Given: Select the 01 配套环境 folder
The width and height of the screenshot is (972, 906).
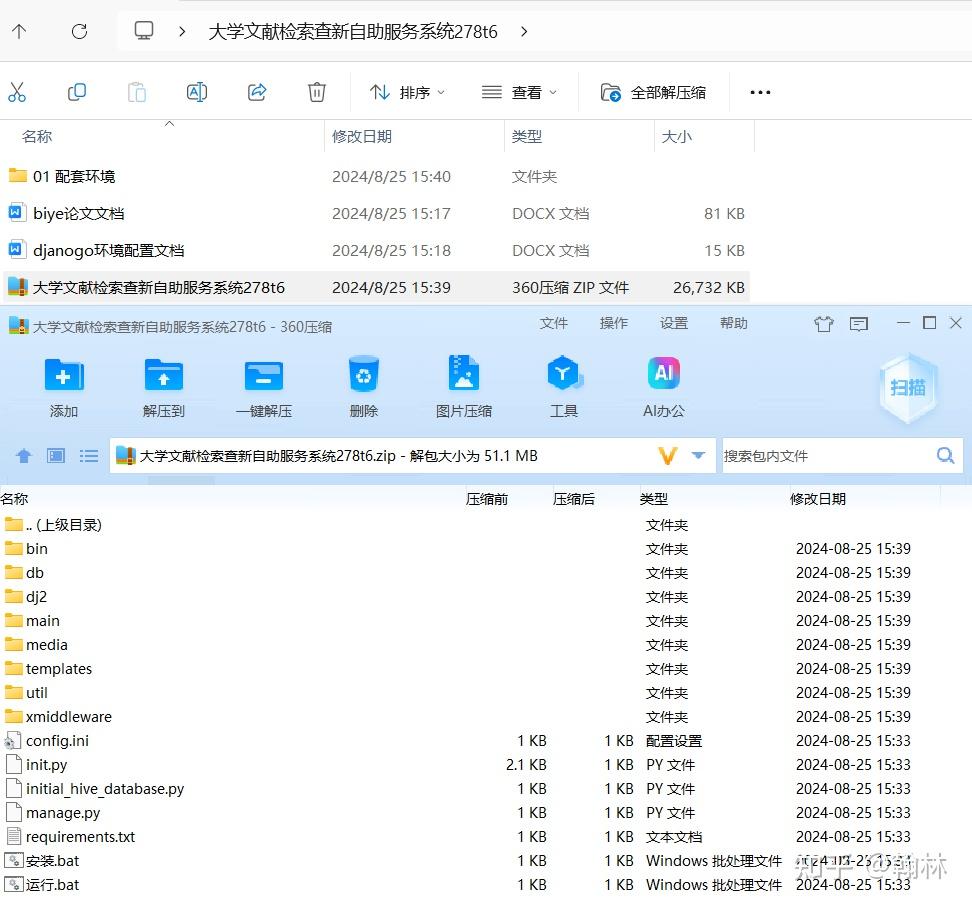Looking at the screenshot, I should [74, 177].
